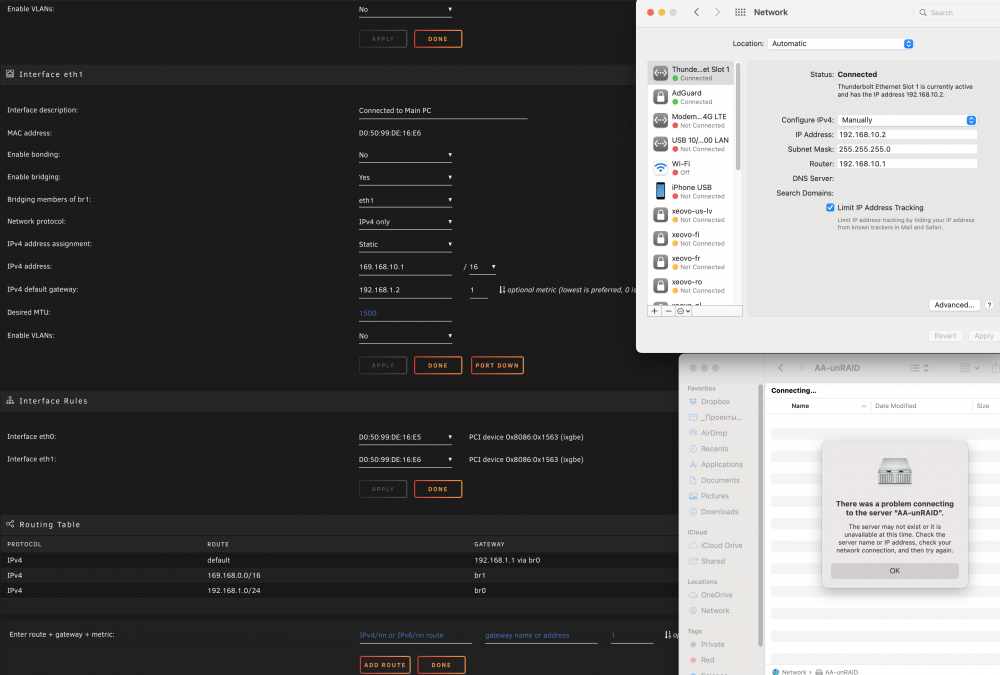
Task: Click DONE under the Routing Table
Action: coord(441,665)
